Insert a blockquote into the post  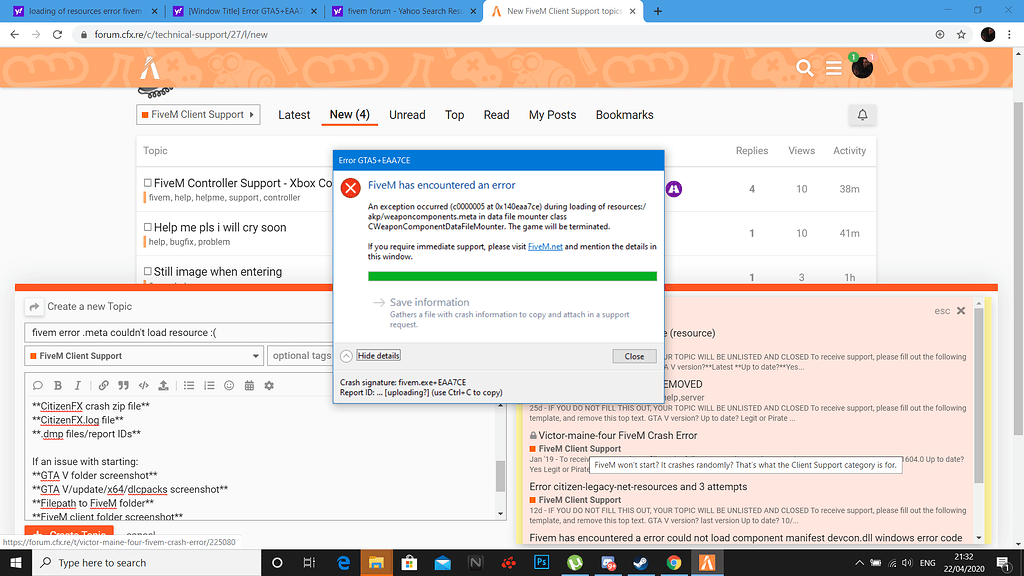point(122,385)
